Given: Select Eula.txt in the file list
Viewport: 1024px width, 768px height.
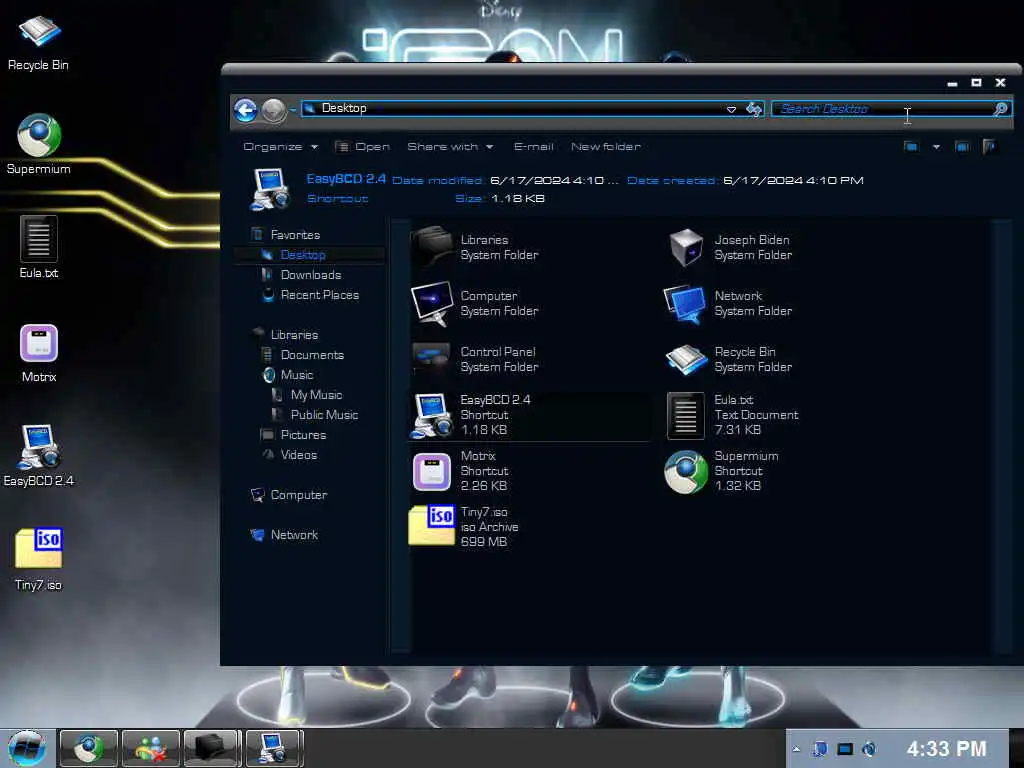Looking at the screenshot, I should pyautogui.click(x=784, y=415).
